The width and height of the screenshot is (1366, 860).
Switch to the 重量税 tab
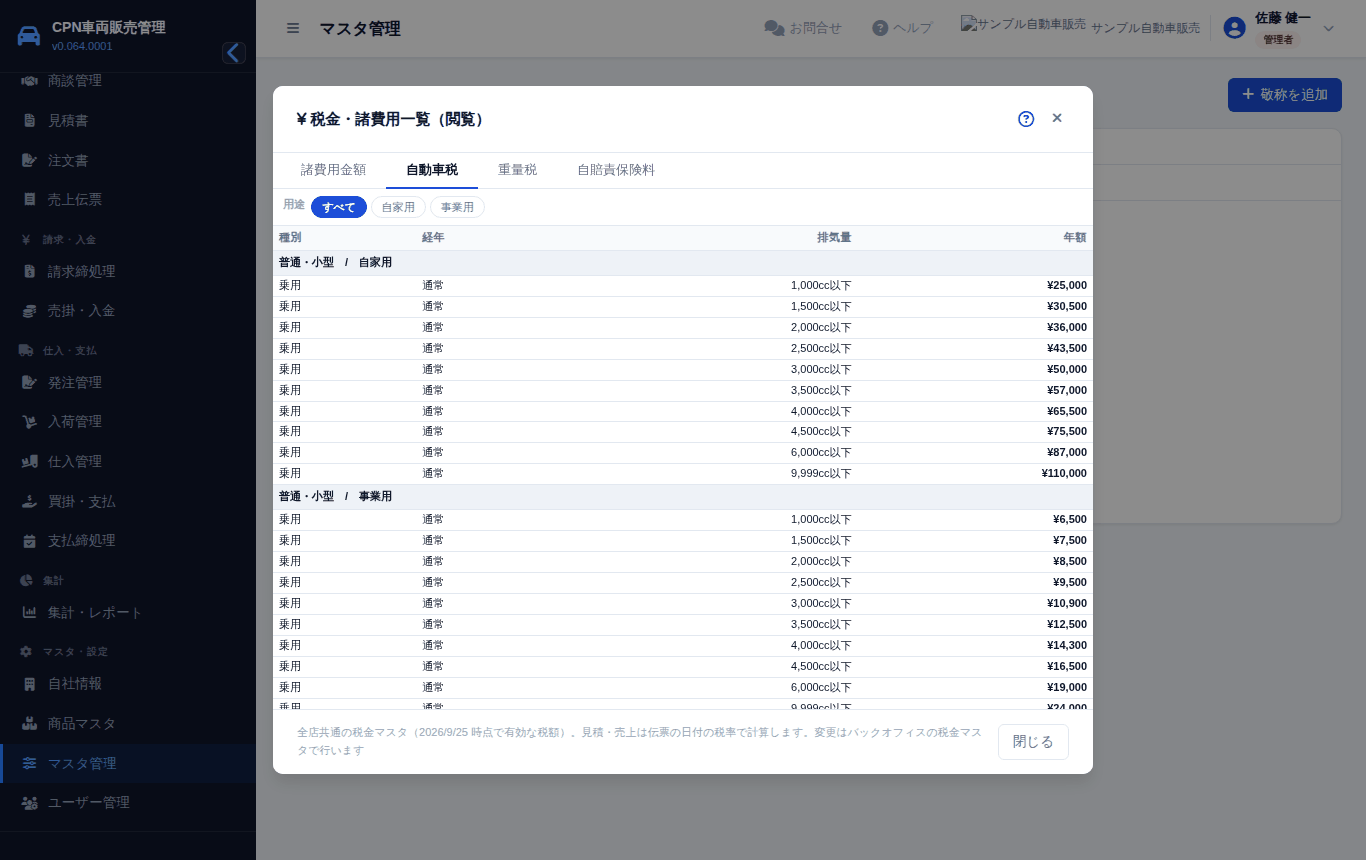pos(517,170)
